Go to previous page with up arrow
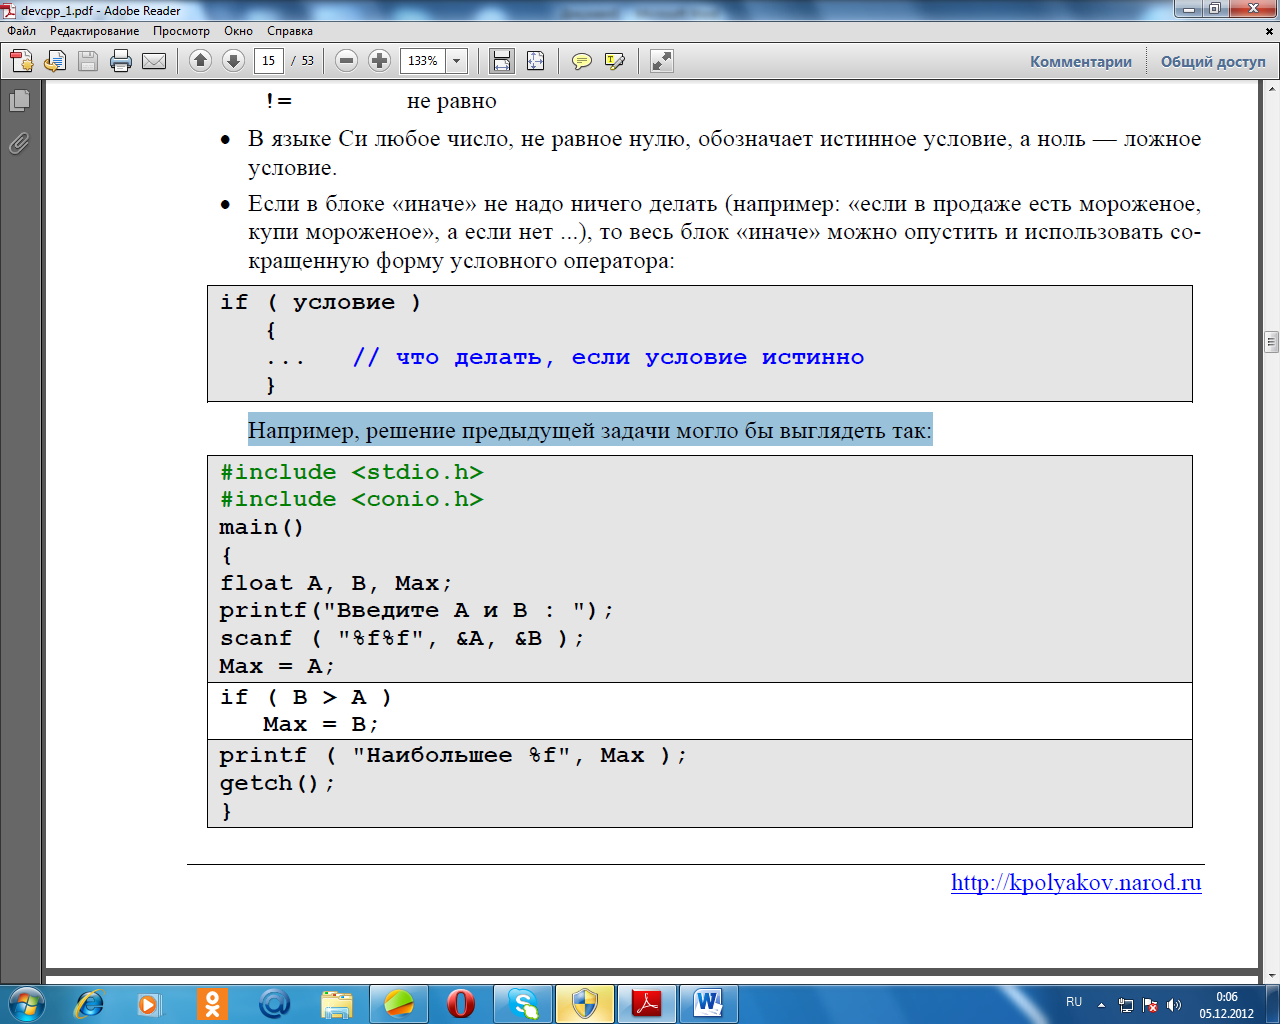 click(200, 61)
